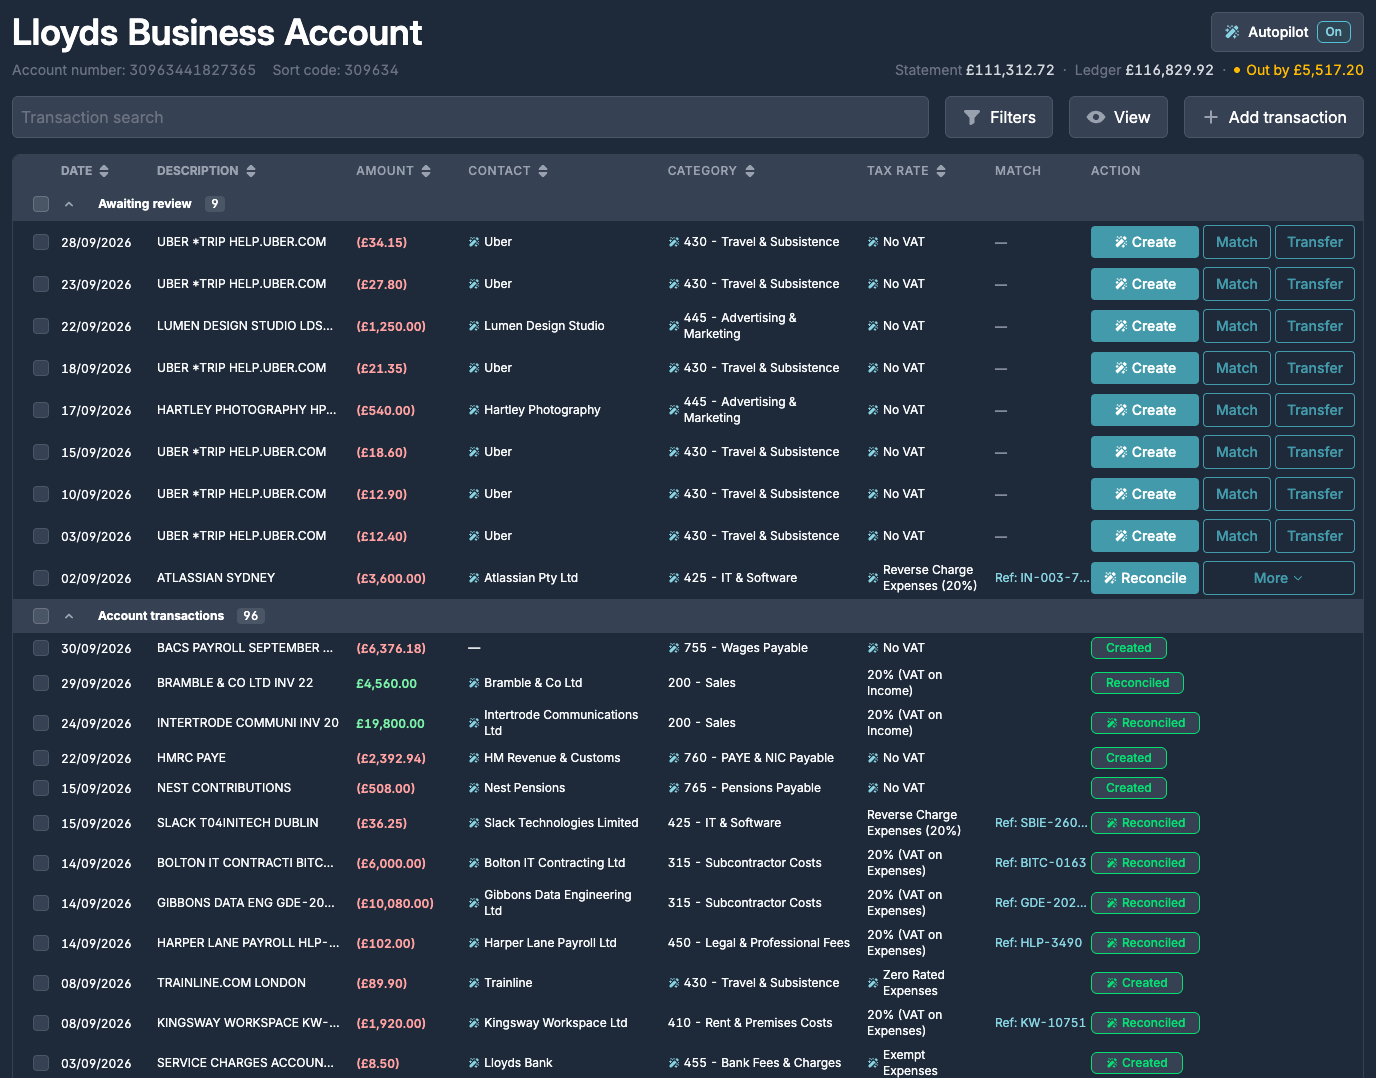Click the Created badge on BACS Payroll row

tap(1129, 648)
